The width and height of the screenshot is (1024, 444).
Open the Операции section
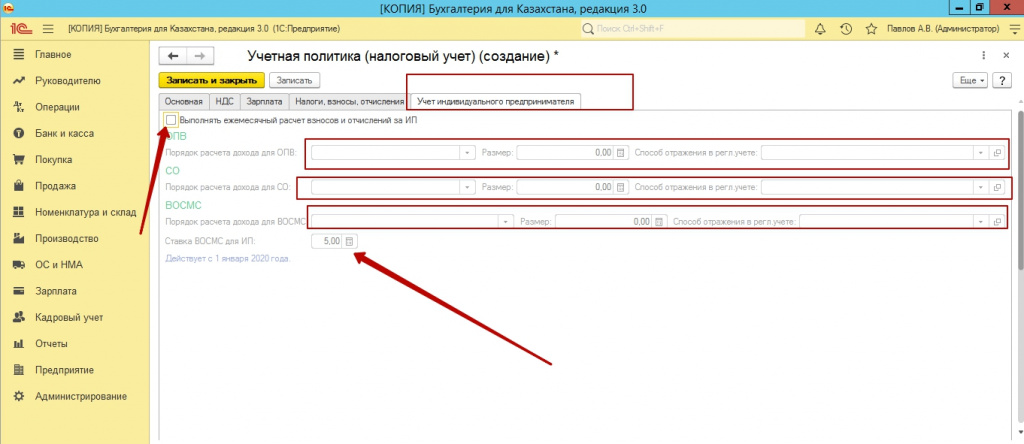point(57,107)
